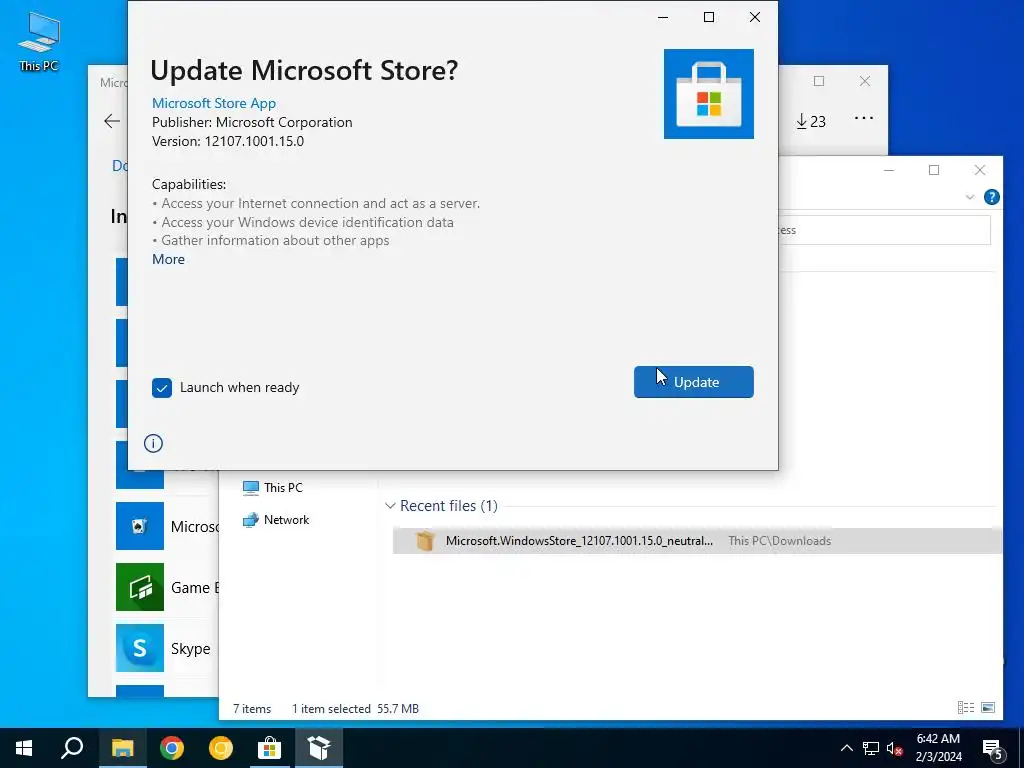Click the Update button in installer dialog
1024x768 pixels.
click(x=694, y=382)
